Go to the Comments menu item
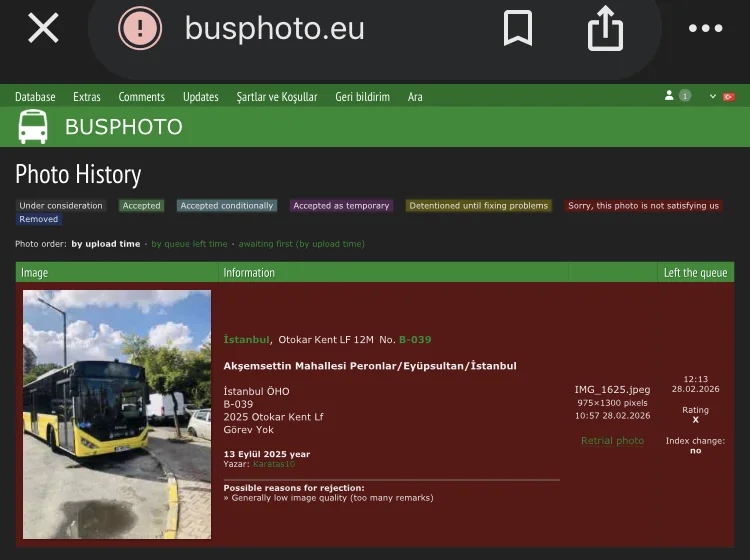The image size is (750, 560). (141, 97)
